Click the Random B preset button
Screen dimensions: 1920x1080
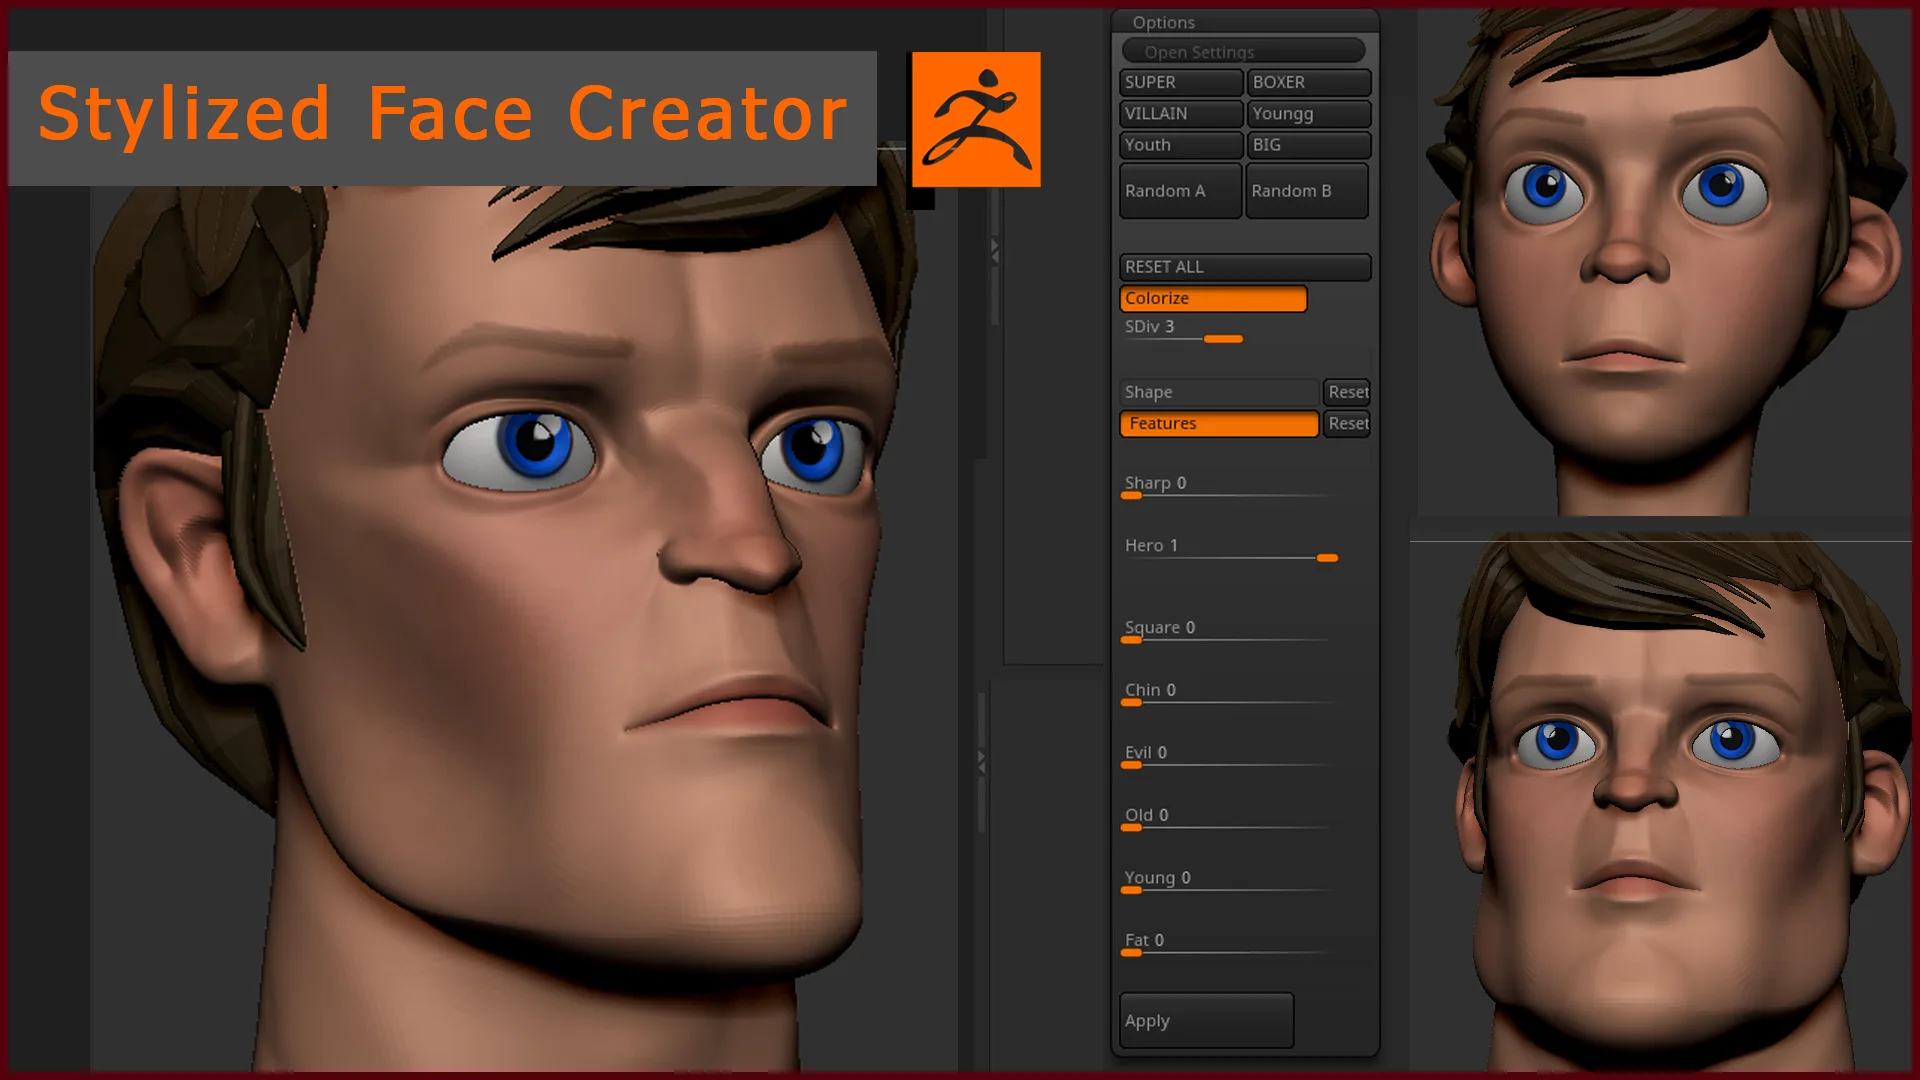point(1304,190)
